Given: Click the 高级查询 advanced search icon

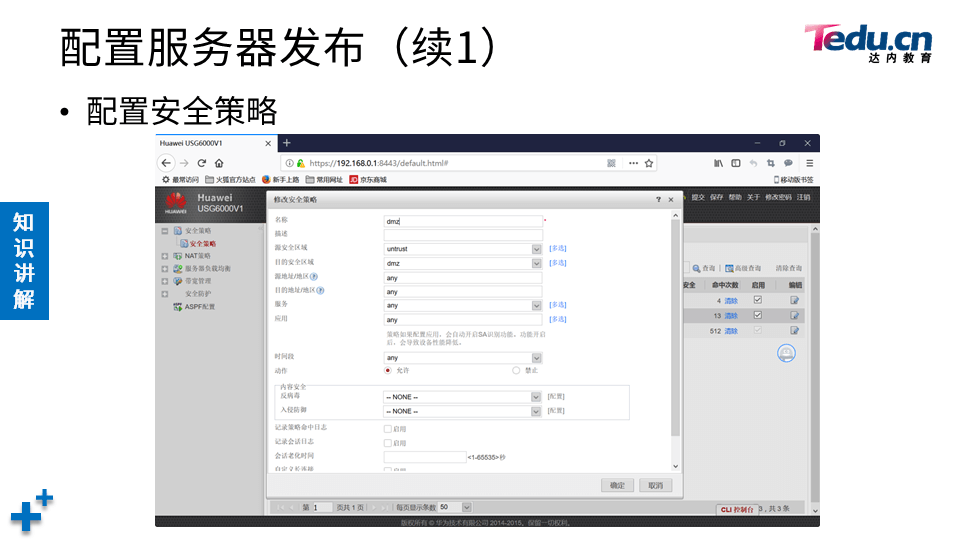Looking at the screenshot, I should click(x=729, y=268).
